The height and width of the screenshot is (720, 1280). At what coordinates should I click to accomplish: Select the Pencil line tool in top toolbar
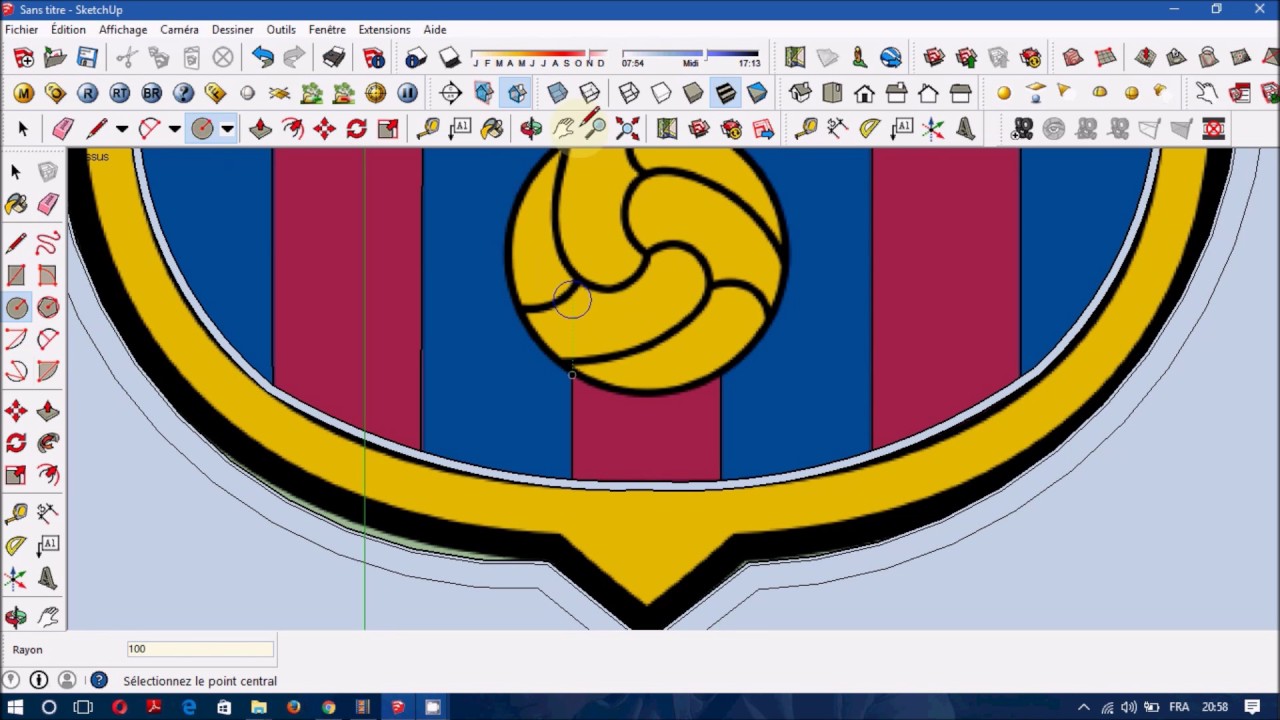(97, 128)
